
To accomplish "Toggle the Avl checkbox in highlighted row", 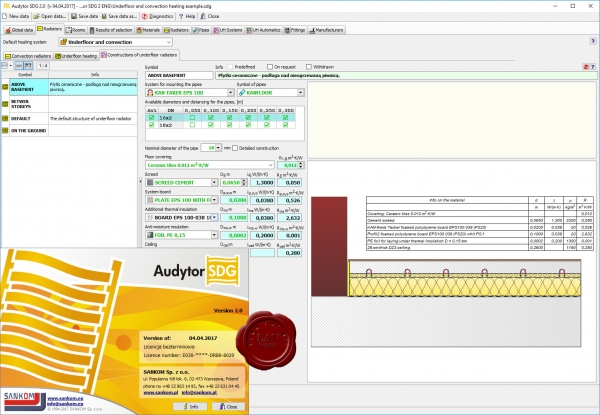I will [x=152, y=117].
